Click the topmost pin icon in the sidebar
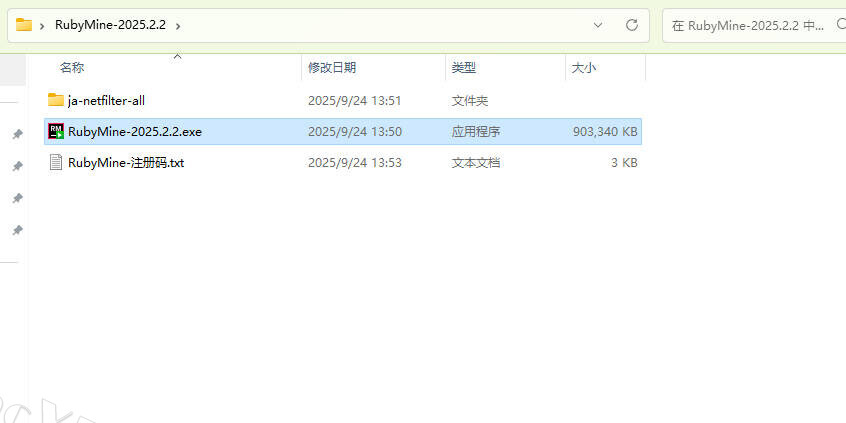 (17, 134)
